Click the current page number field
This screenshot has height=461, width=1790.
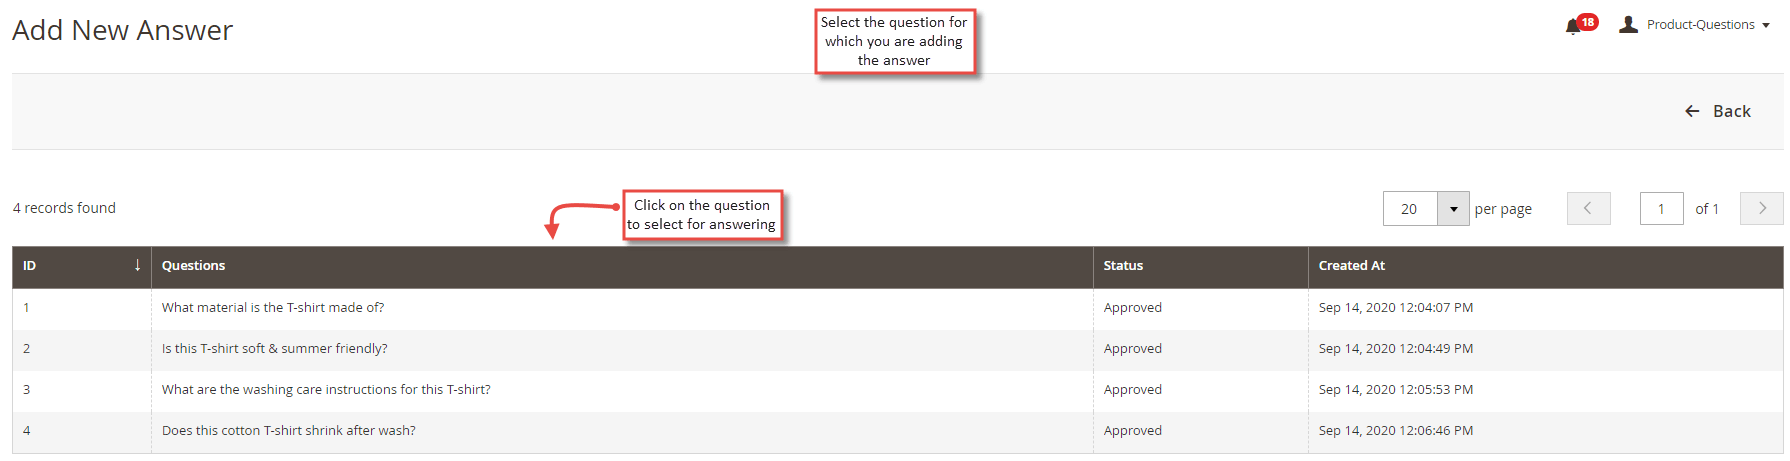pos(1661,208)
